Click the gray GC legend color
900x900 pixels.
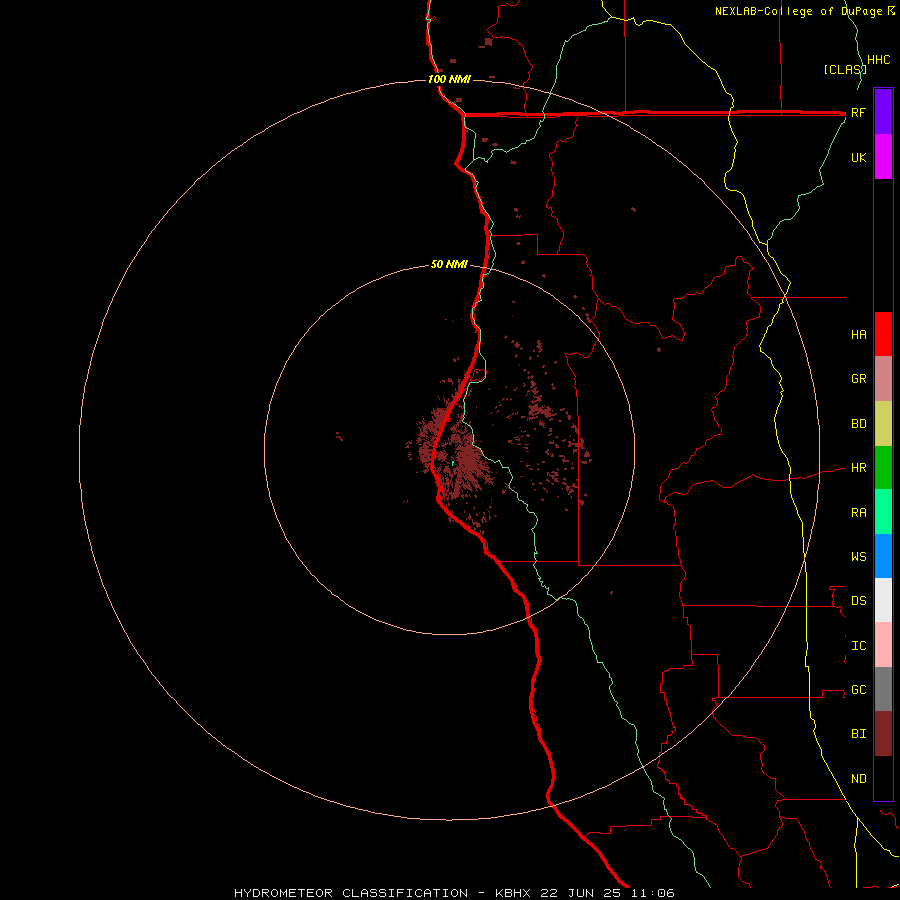click(883, 689)
